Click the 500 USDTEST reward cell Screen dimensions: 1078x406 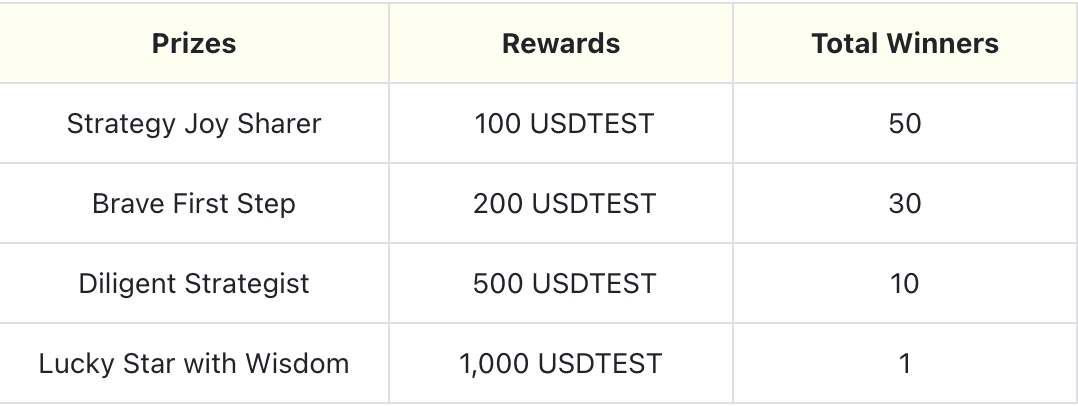[x=563, y=283]
